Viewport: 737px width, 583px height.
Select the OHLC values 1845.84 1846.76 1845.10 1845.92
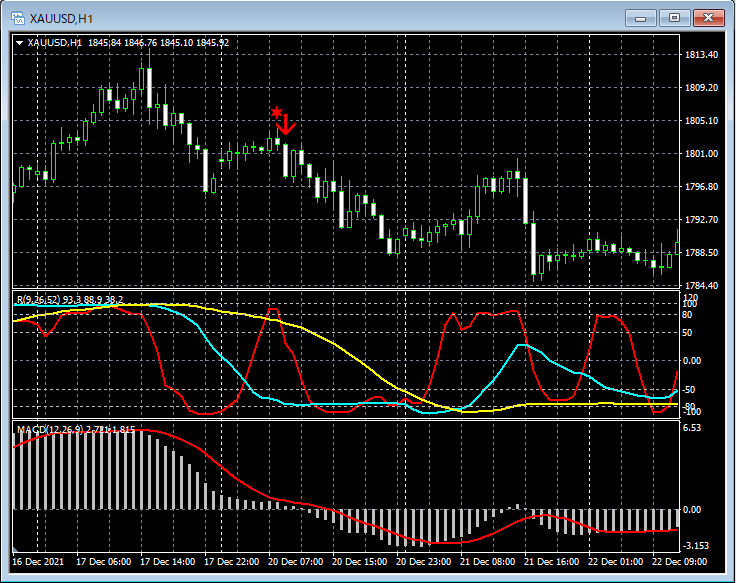[158, 43]
